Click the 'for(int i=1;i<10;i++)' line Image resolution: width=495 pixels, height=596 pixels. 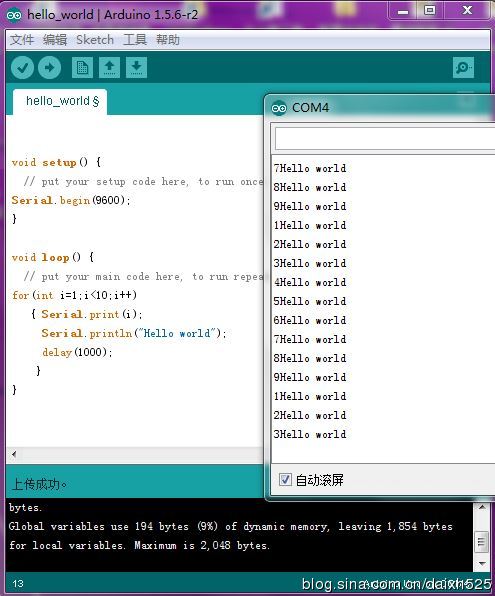(x=74, y=295)
